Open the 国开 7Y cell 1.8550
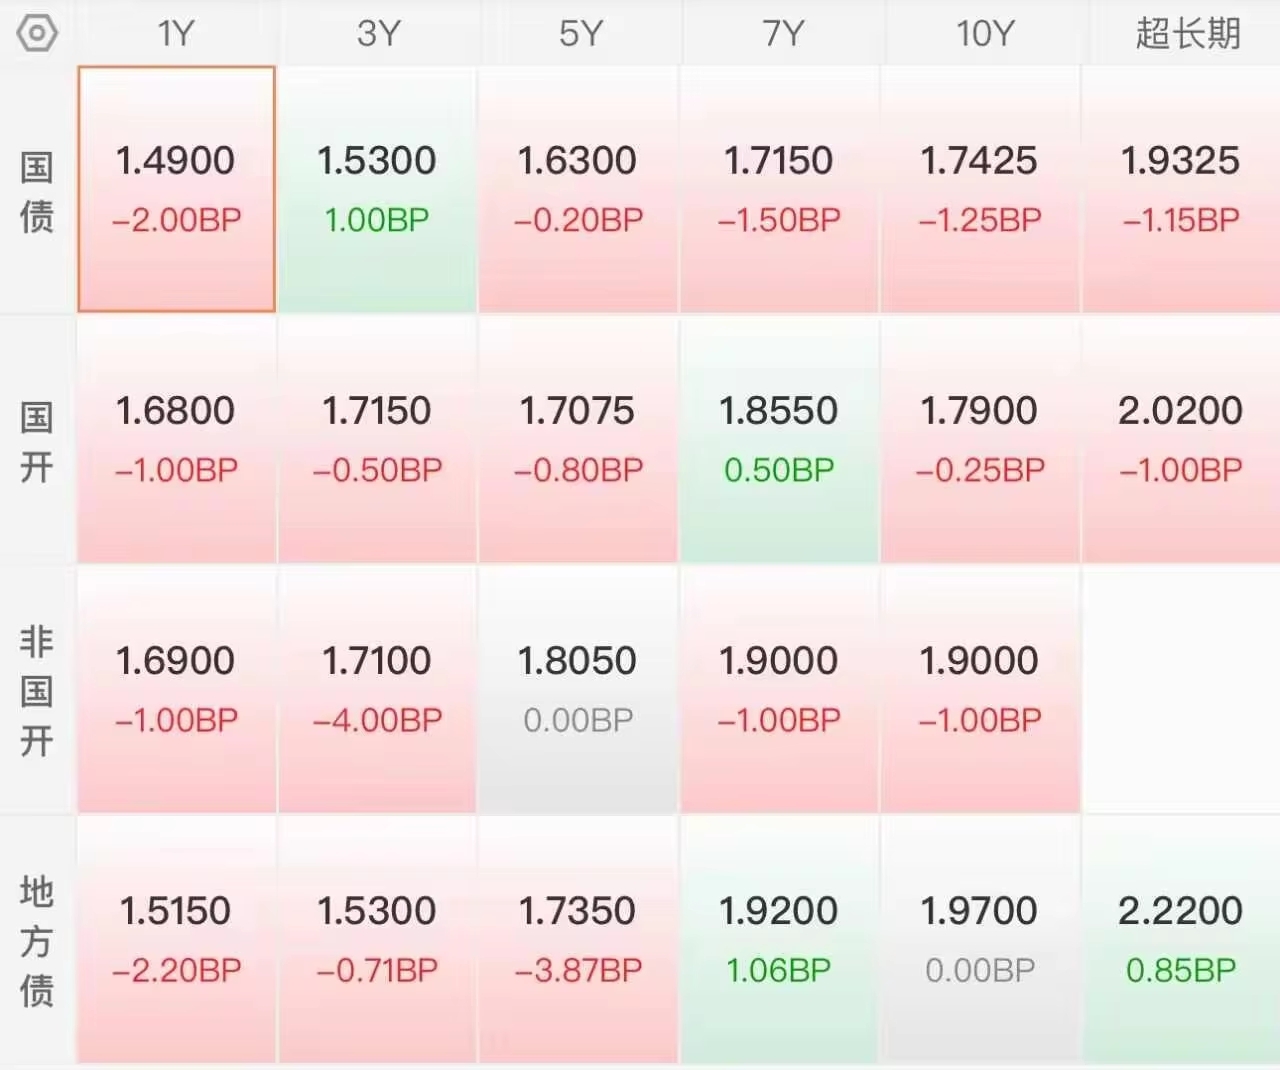Screen dimensions: 1280x1070 (779, 439)
